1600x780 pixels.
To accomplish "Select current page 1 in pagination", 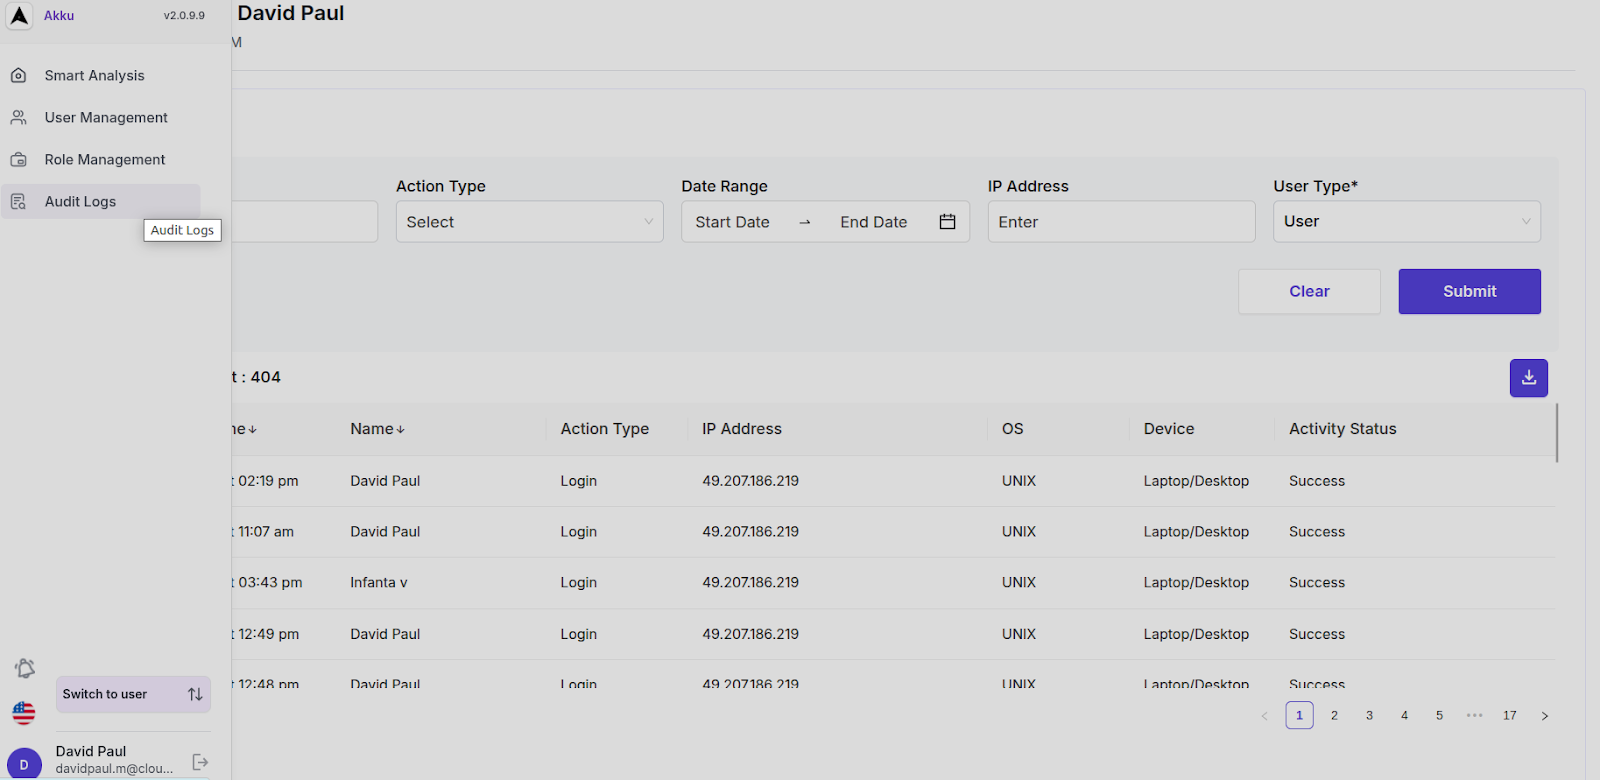I will [x=1299, y=716].
